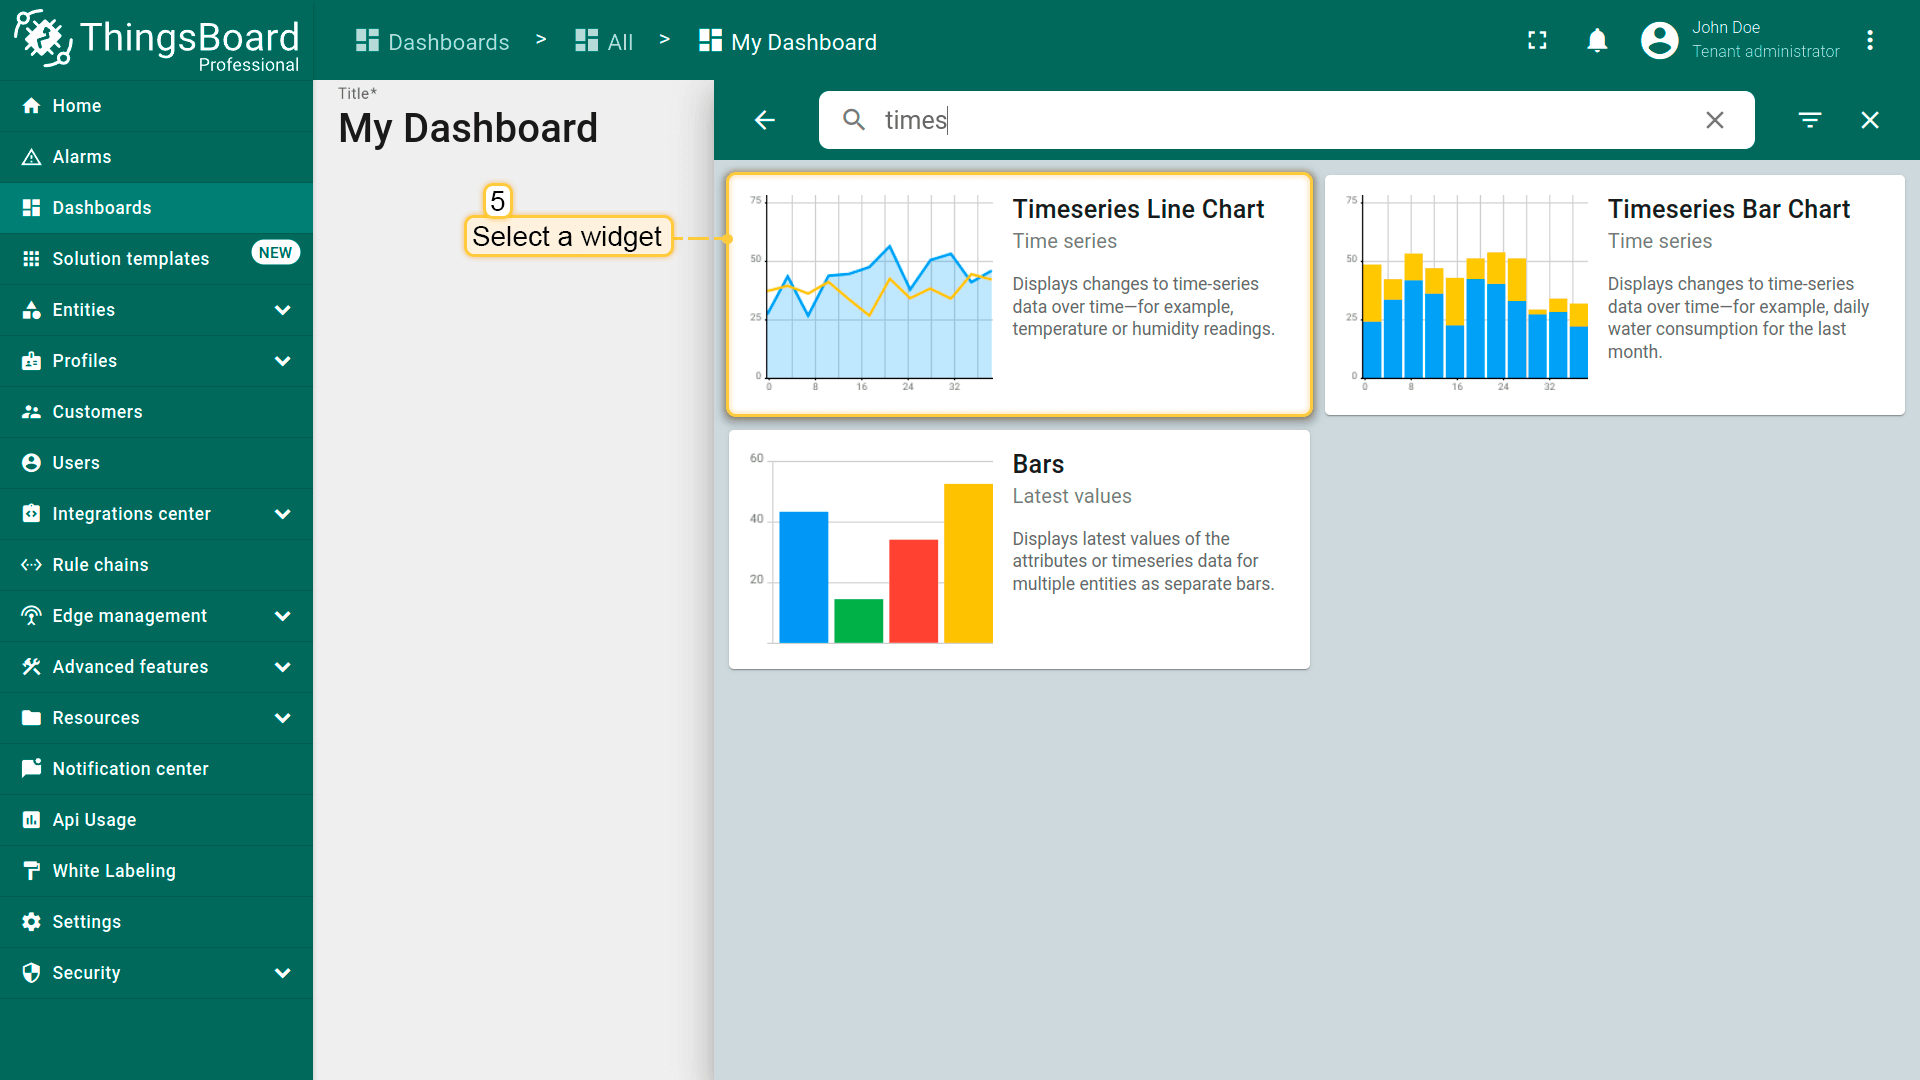Viewport: 1920px width, 1080px height.
Task: Select the Timeseries Bar Chart widget
Action: tap(1614, 295)
